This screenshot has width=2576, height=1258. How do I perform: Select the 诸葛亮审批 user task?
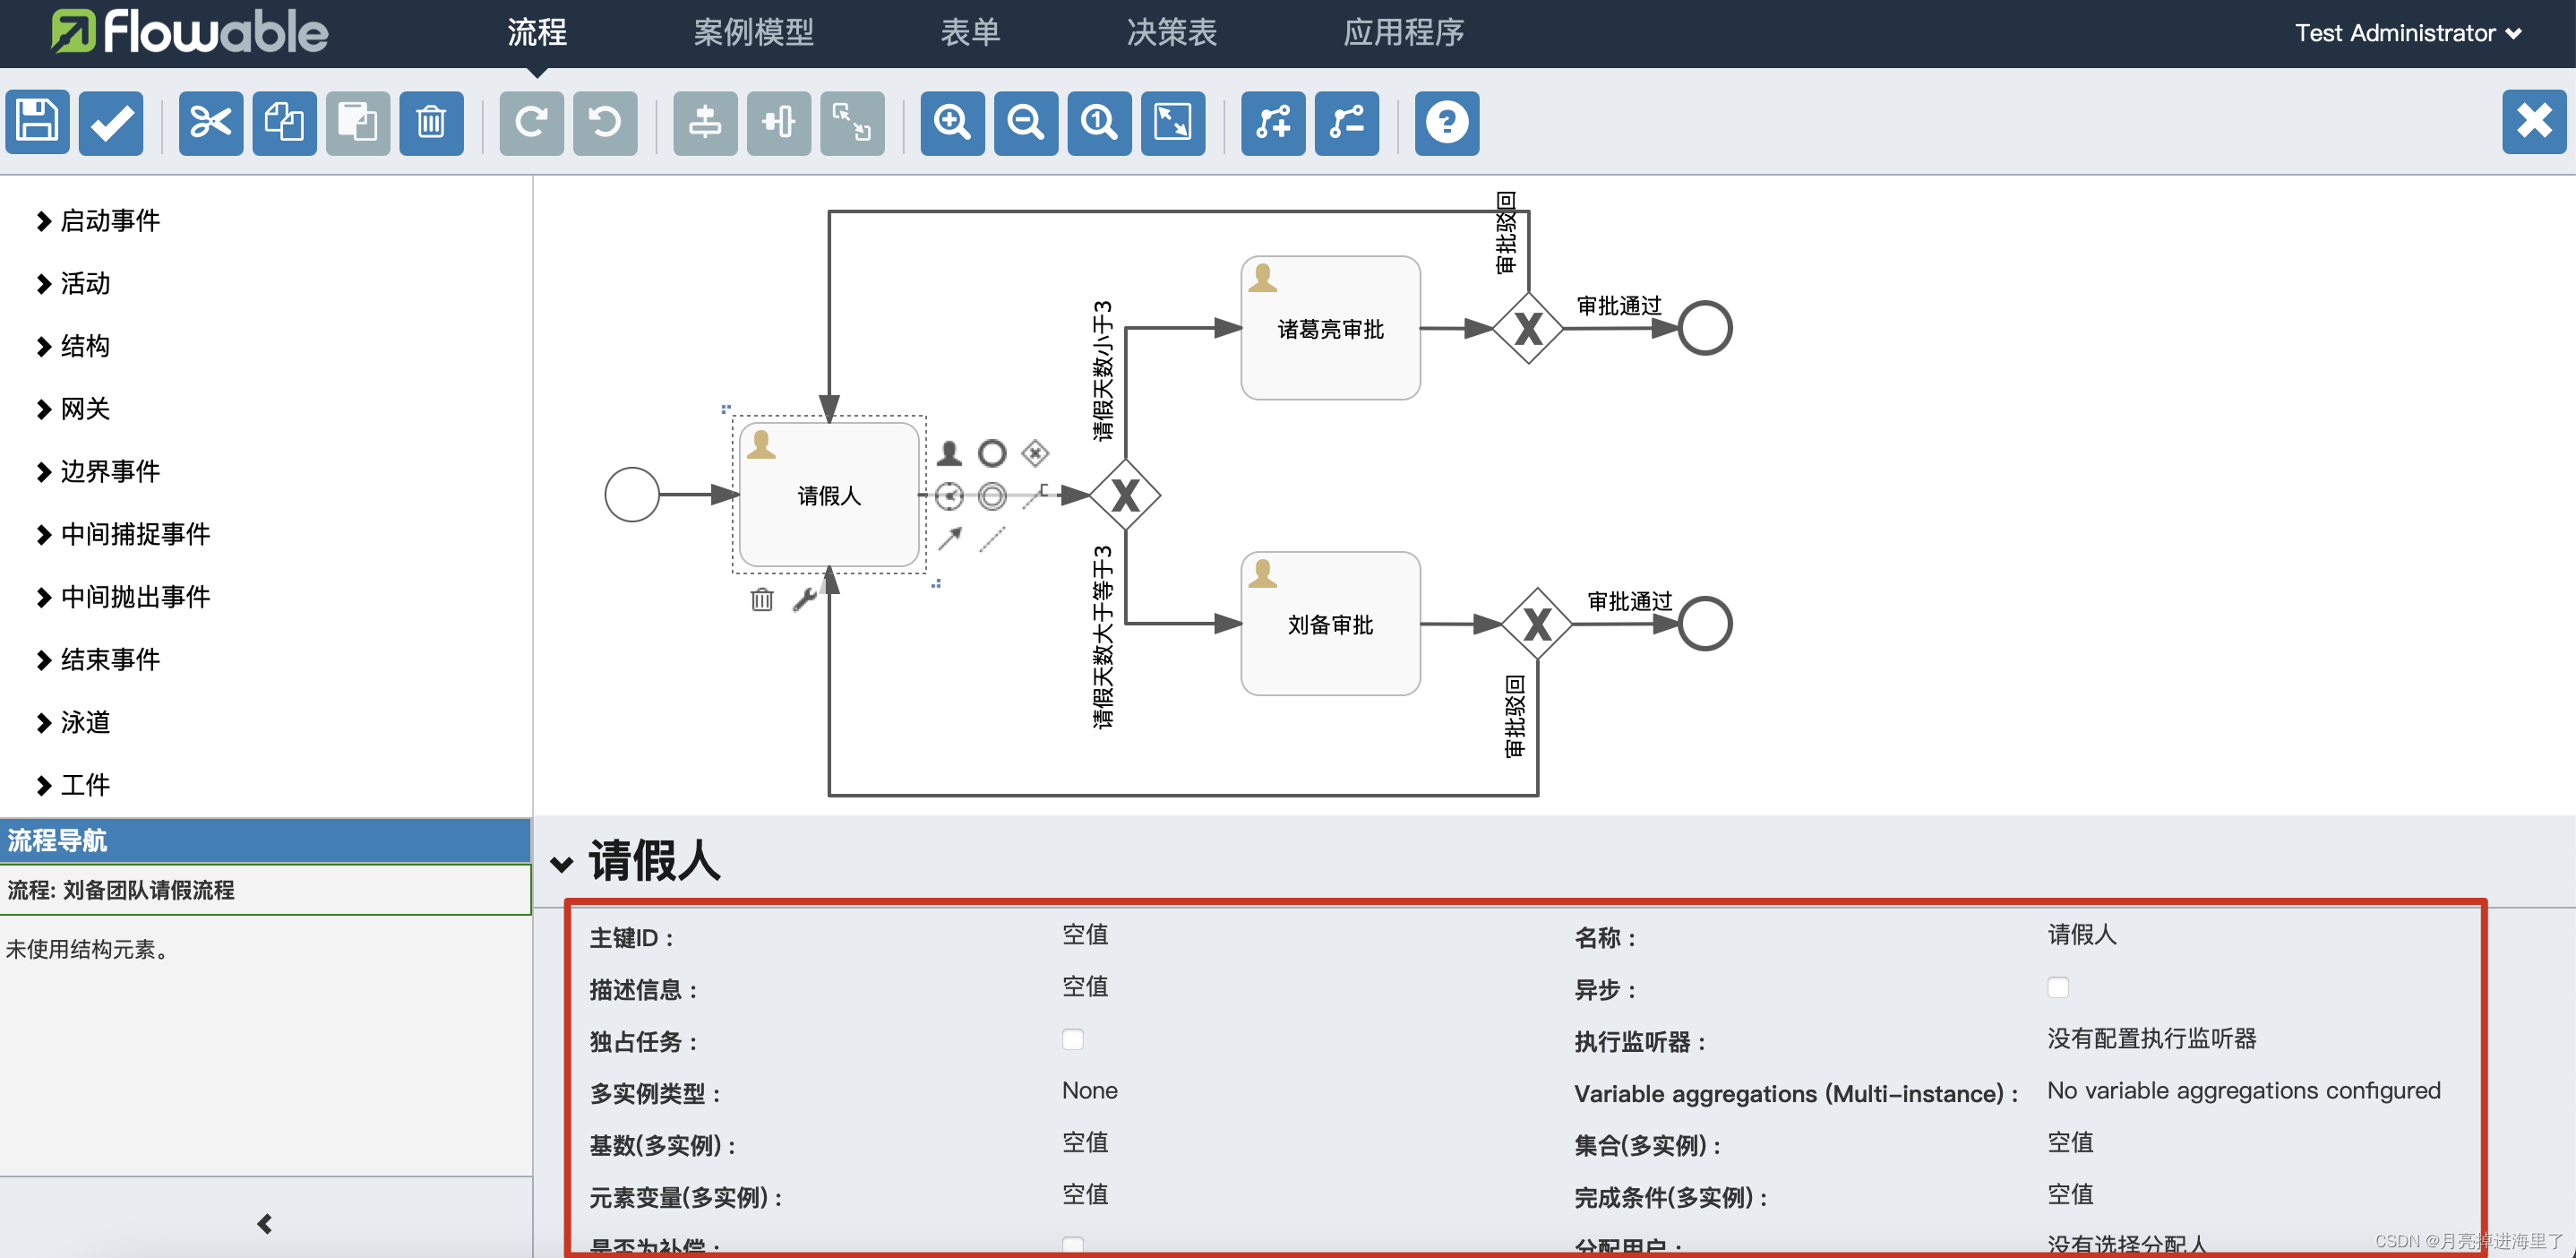[x=1331, y=328]
